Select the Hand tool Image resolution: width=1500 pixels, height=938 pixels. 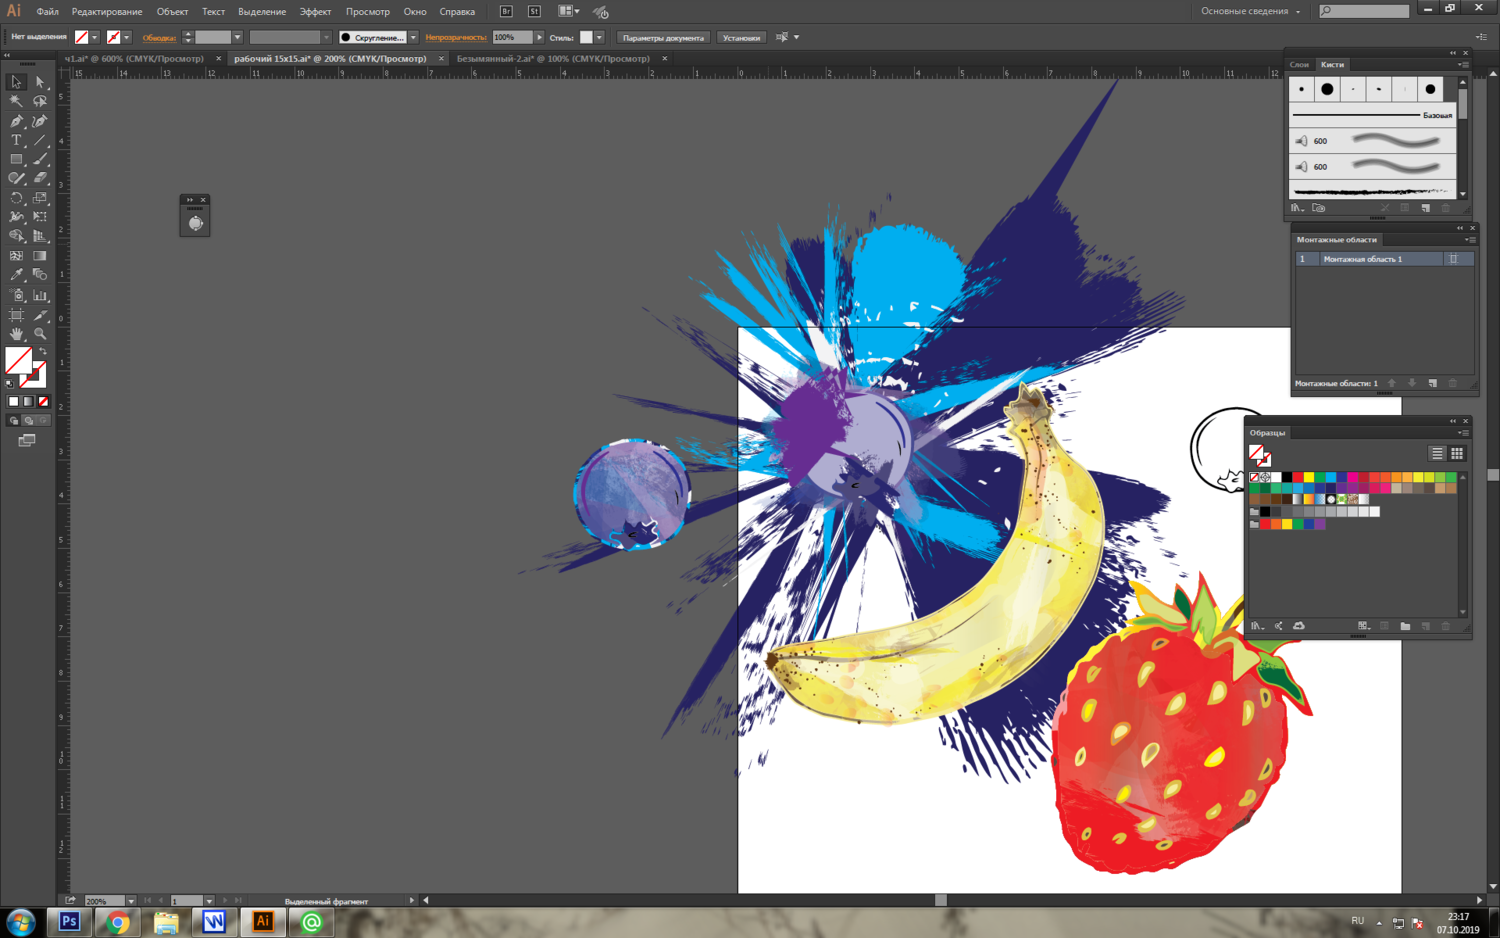(16, 334)
